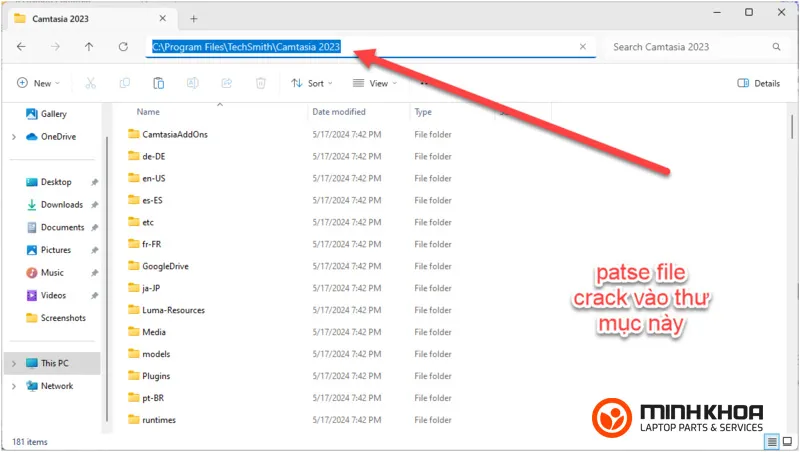Click the Up directory arrow
The width and height of the screenshot is (800, 452).
pos(89,47)
